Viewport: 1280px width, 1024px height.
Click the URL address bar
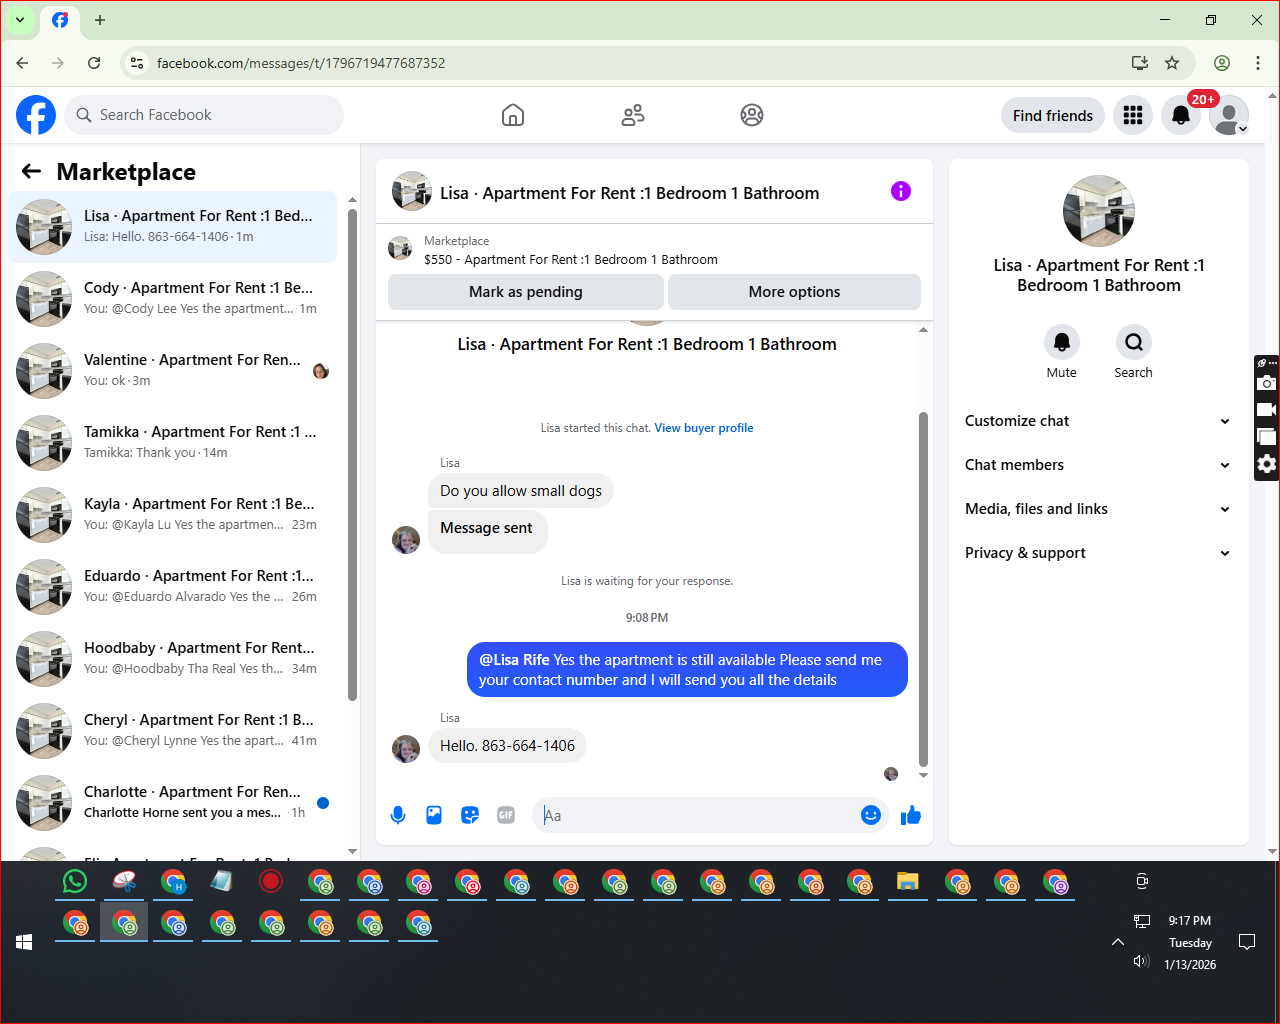[640, 63]
